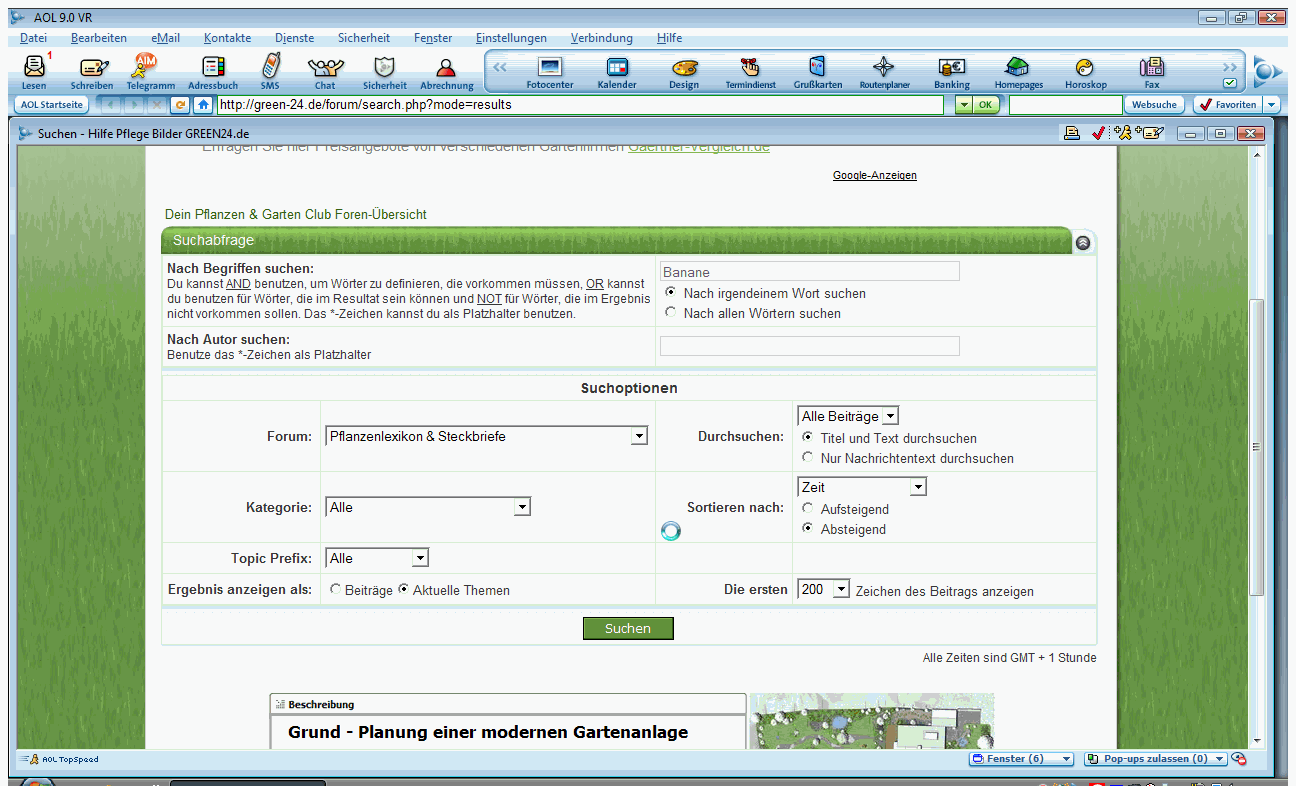Screen dimensions: 1296x786
Task: Expand the Forum dropdown list
Action: point(638,437)
